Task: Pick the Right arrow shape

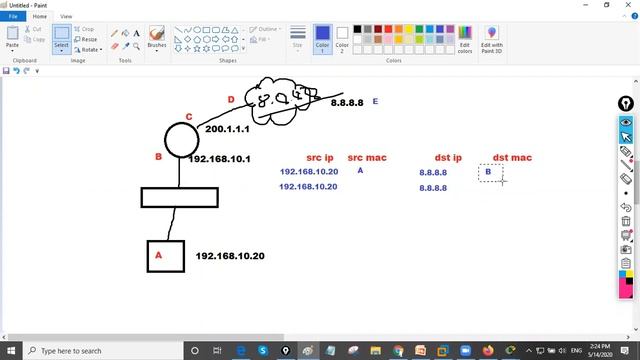Action: [216, 39]
